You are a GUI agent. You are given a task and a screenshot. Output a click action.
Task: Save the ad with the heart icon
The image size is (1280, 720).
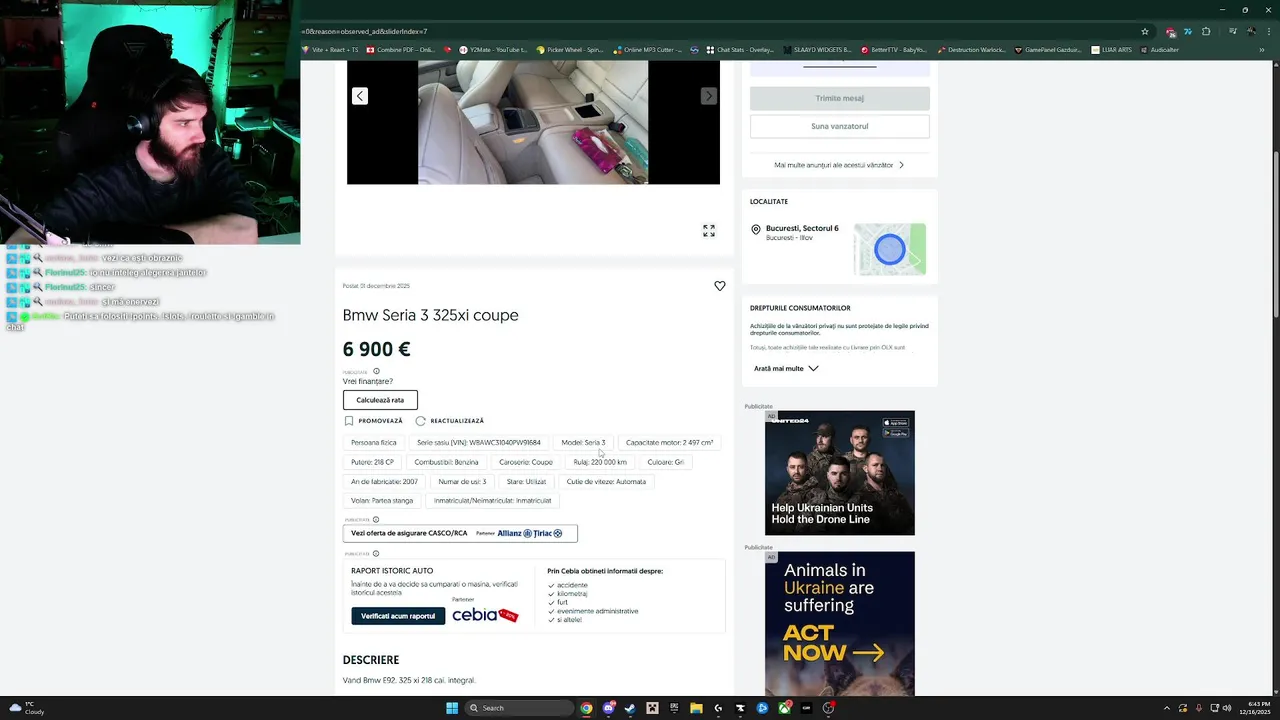(x=720, y=286)
